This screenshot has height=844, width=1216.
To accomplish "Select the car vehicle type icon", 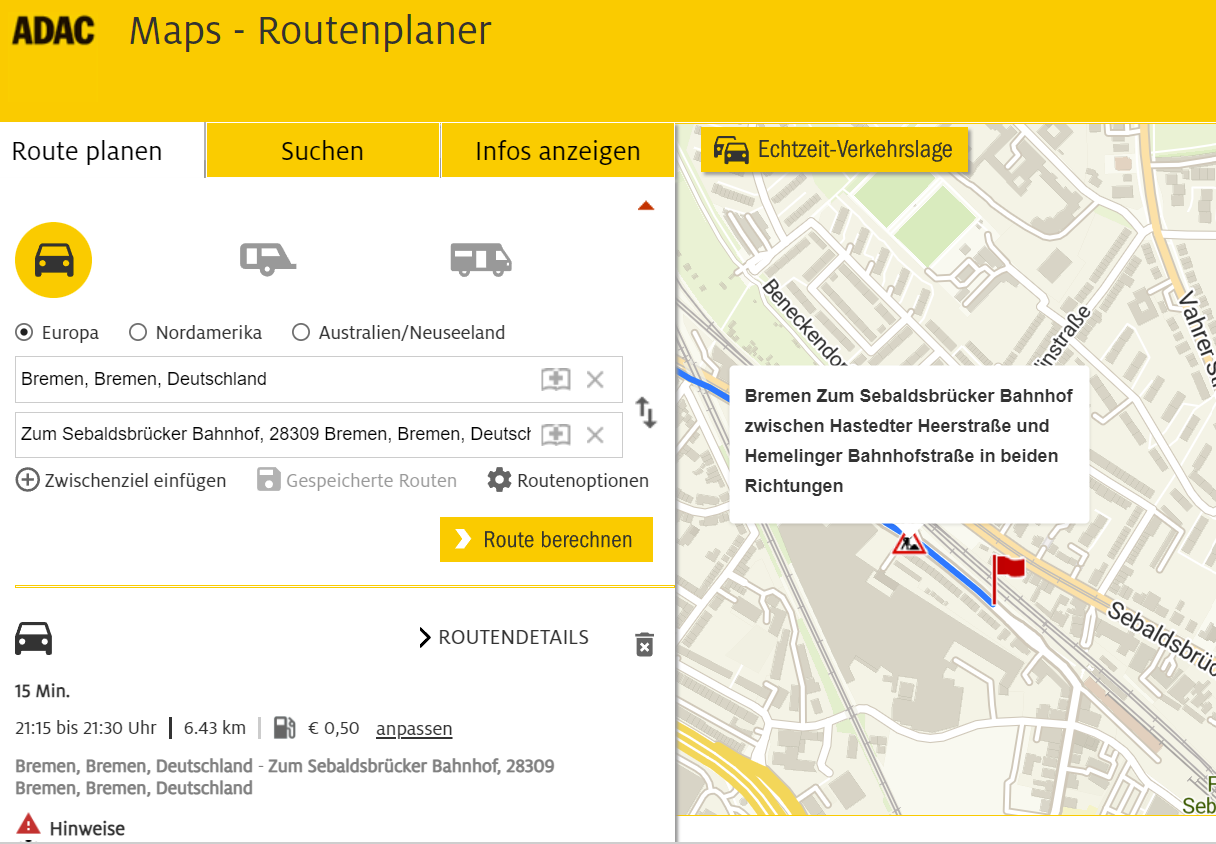I will point(53,260).
